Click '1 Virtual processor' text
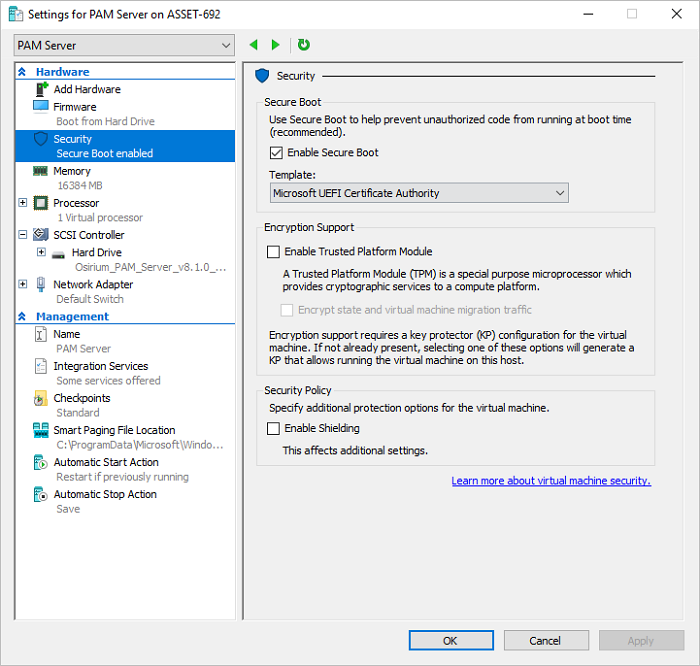700x666 pixels. point(100,217)
